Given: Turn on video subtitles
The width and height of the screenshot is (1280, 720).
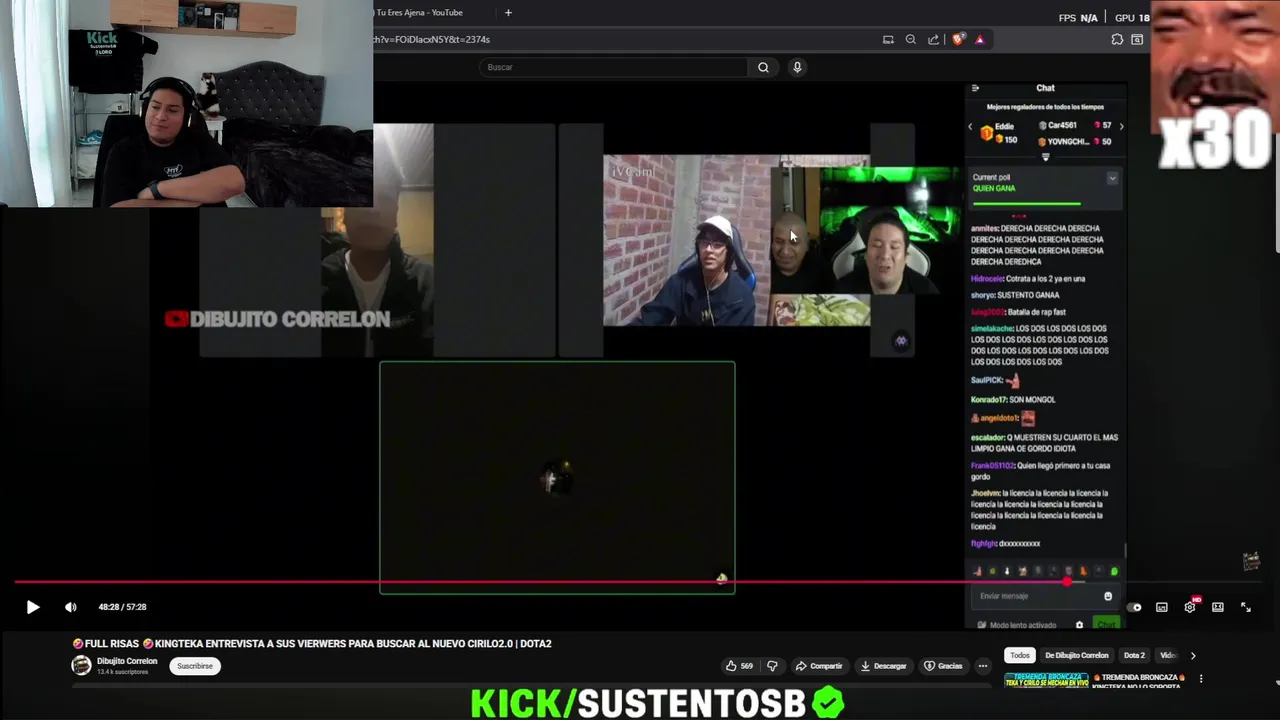Looking at the screenshot, I should tap(1162, 607).
